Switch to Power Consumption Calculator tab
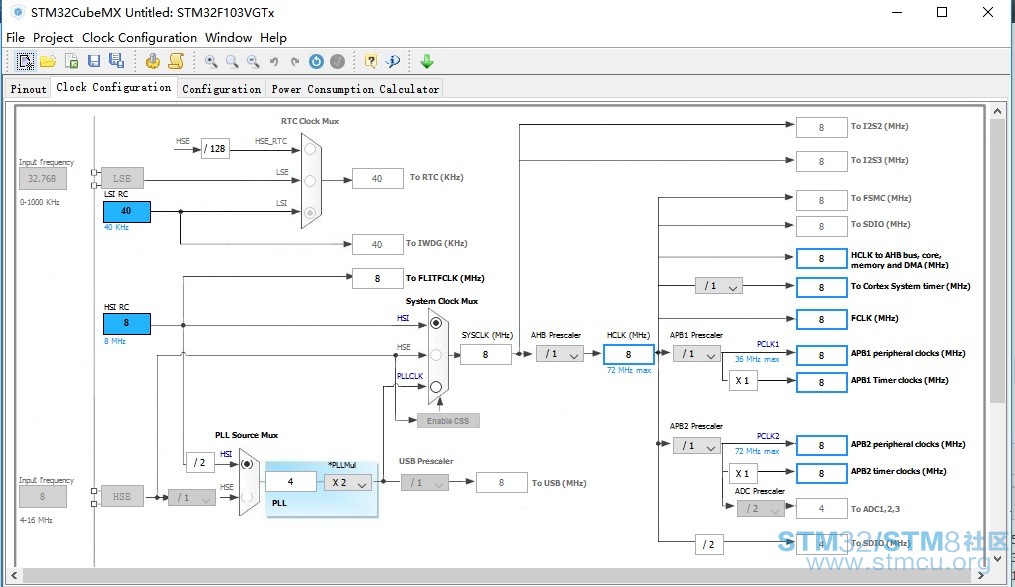The width and height of the screenshot is (1015, 587). tap(355, 89)
